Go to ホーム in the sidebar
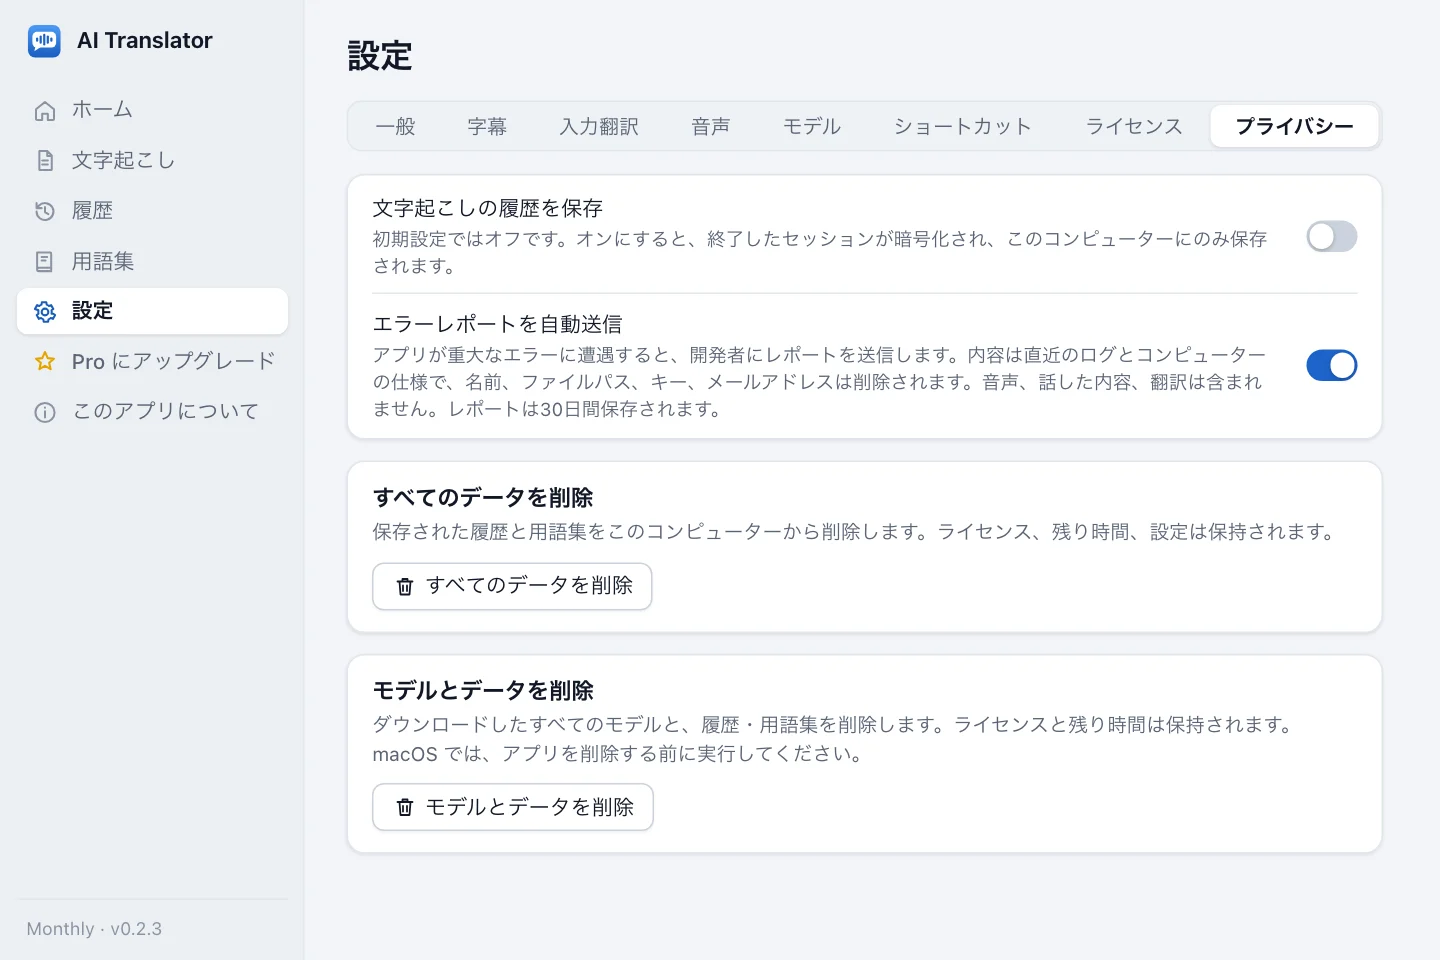The height and width of the screenshot is (960, 1440). tap(152, 111)
